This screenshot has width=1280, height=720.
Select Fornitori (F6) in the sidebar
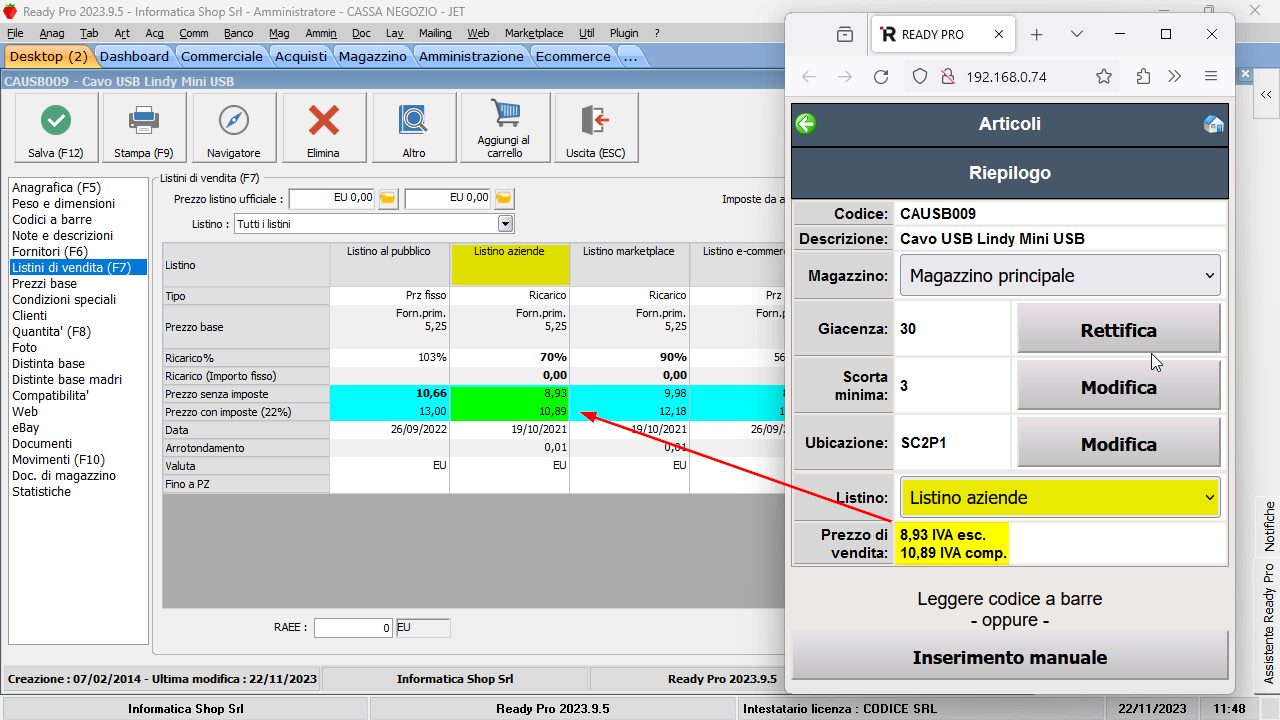tap(50, 251)
